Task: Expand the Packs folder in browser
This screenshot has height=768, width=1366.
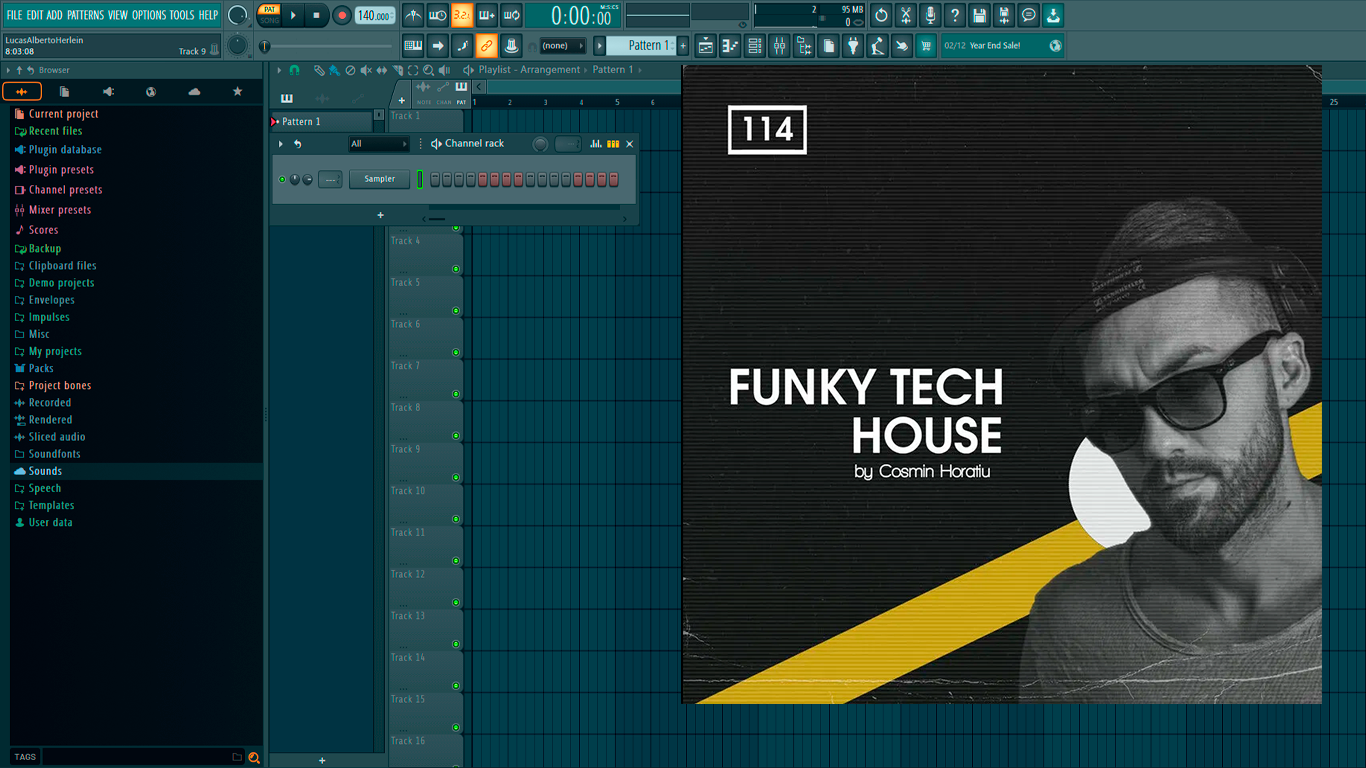Action: coord(34,368)
